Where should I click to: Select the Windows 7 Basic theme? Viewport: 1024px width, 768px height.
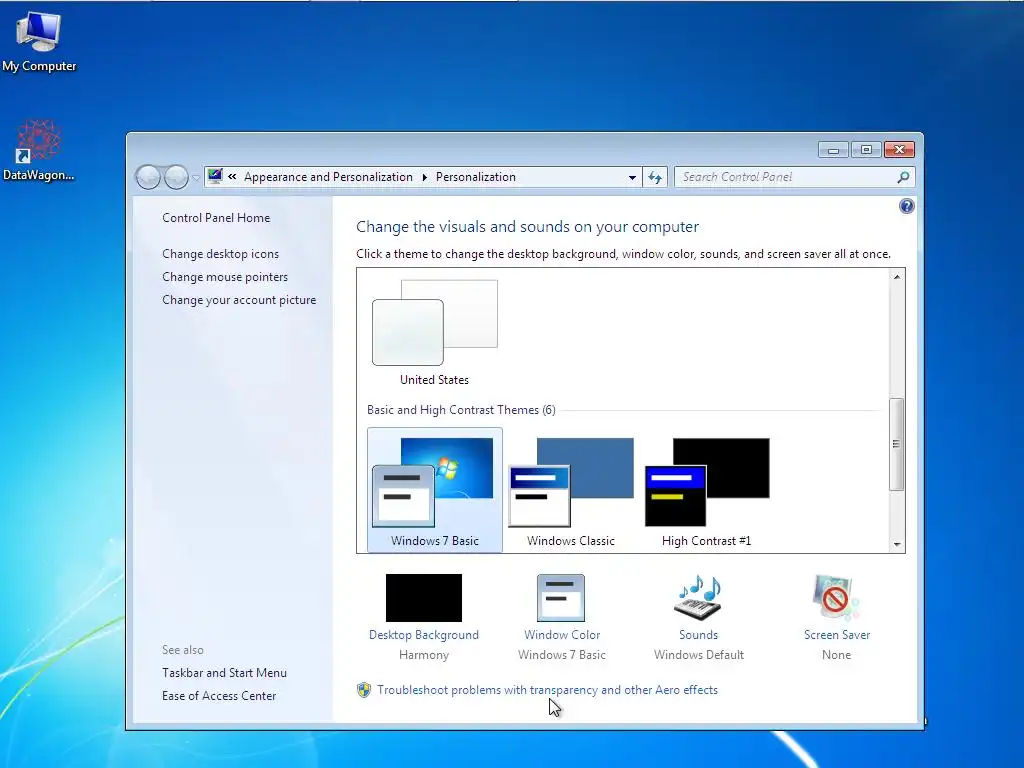click(x=434, y=490)
